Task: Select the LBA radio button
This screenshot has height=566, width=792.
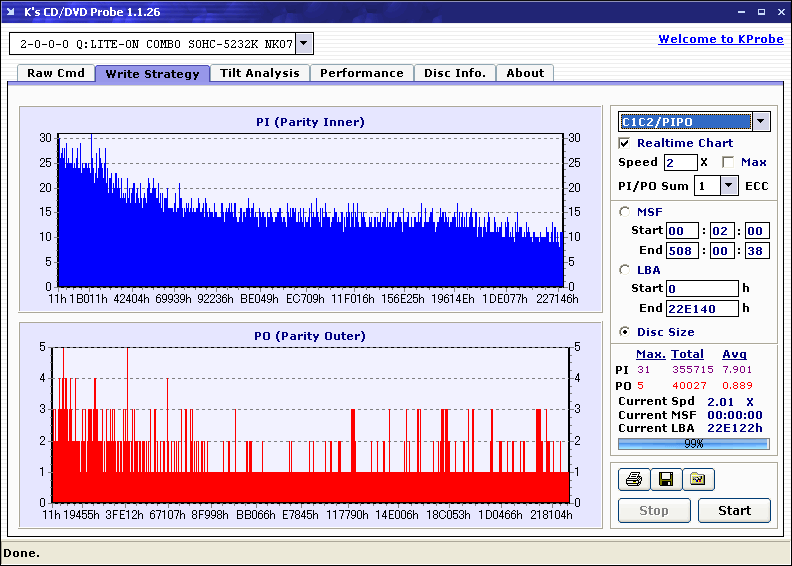Action: click(x=625, y=269)
